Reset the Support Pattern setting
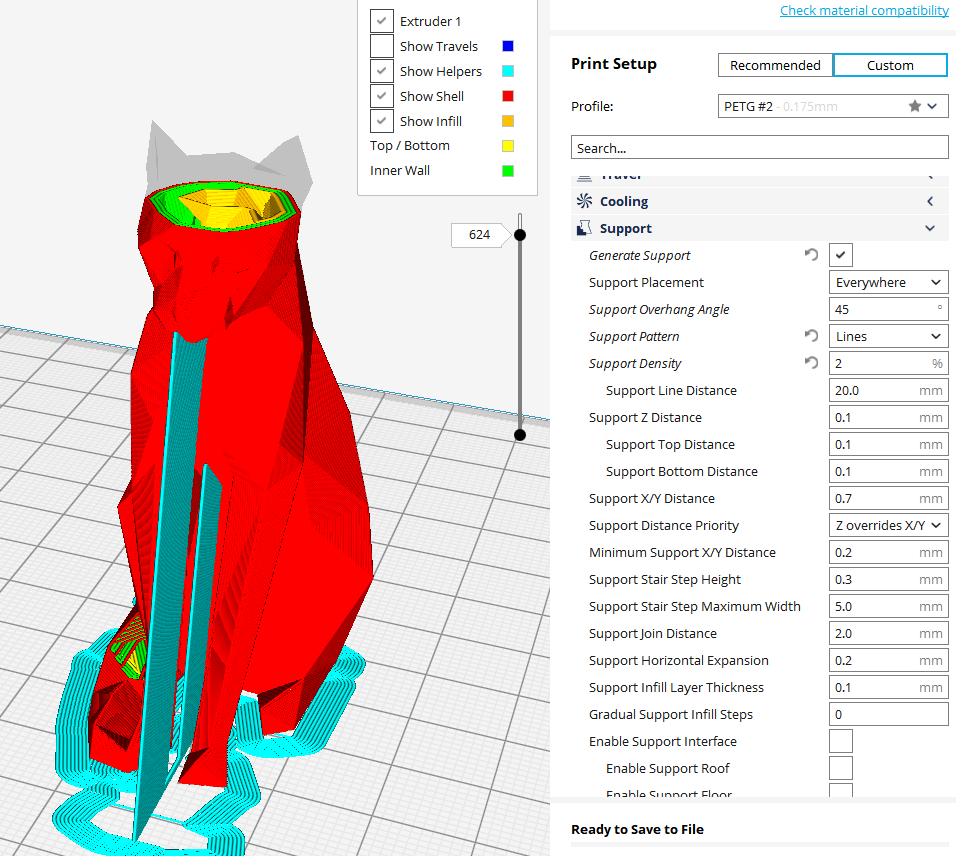The image size is (956, 856). [x=812, y=336]
